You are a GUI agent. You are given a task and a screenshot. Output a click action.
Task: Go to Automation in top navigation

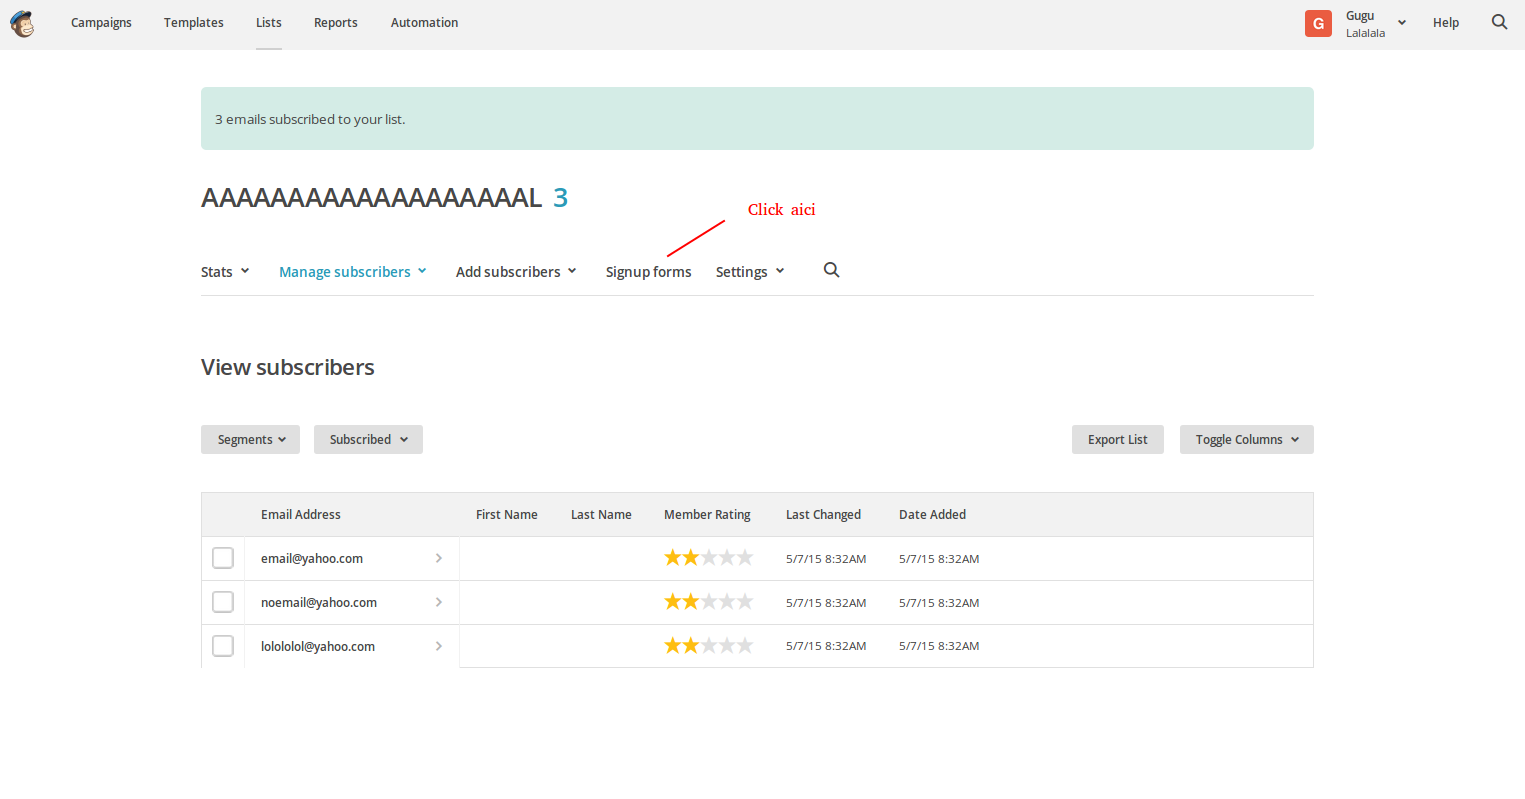coord(424,22)
